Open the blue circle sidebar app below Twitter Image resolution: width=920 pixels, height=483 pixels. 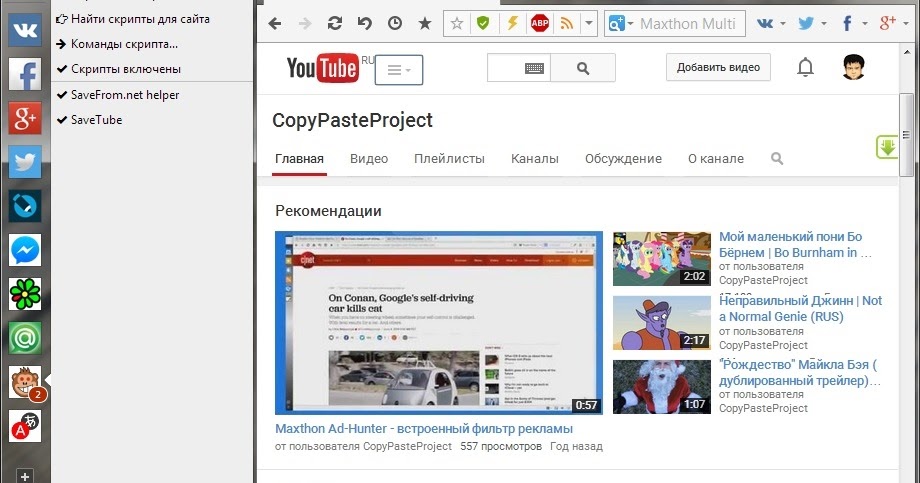pyautogui.click(x=25, y=205)
